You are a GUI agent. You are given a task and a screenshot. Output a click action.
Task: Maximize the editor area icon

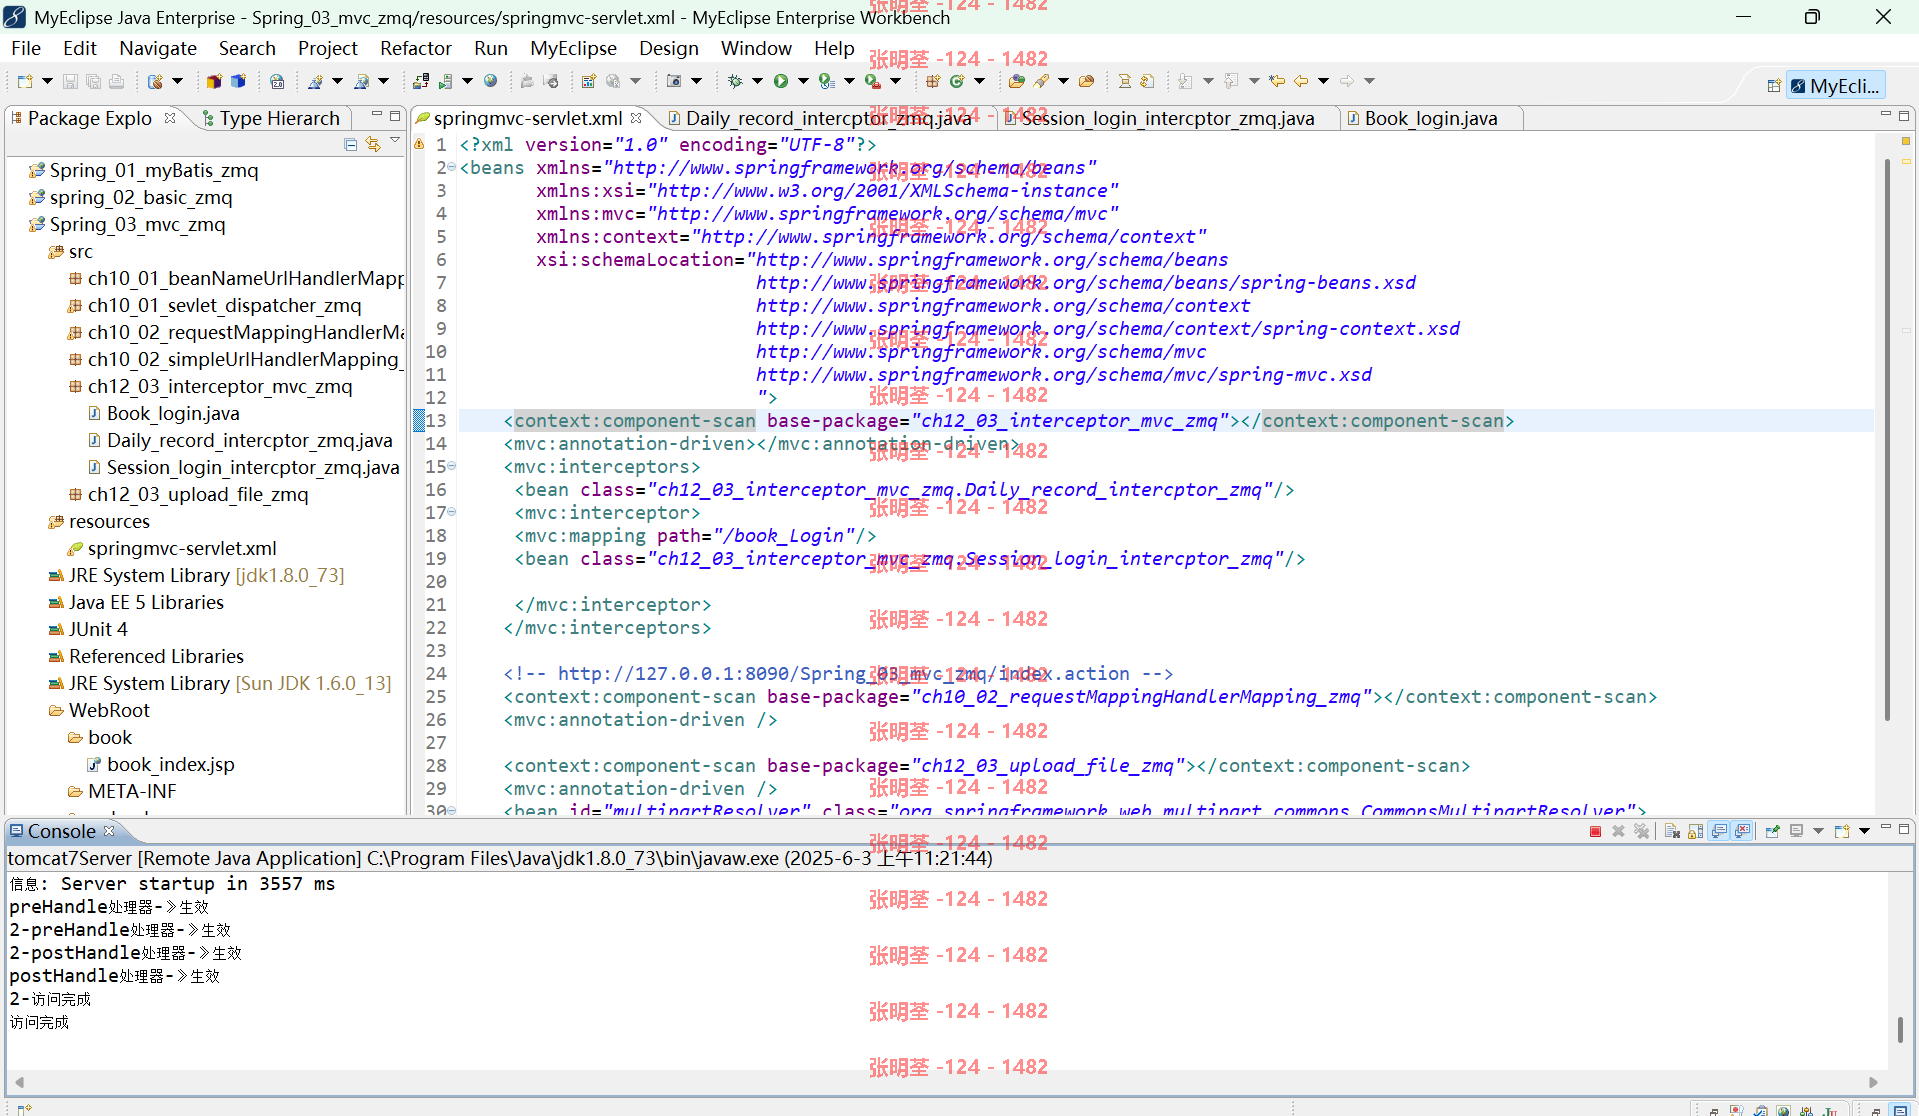click(1904, 116)
